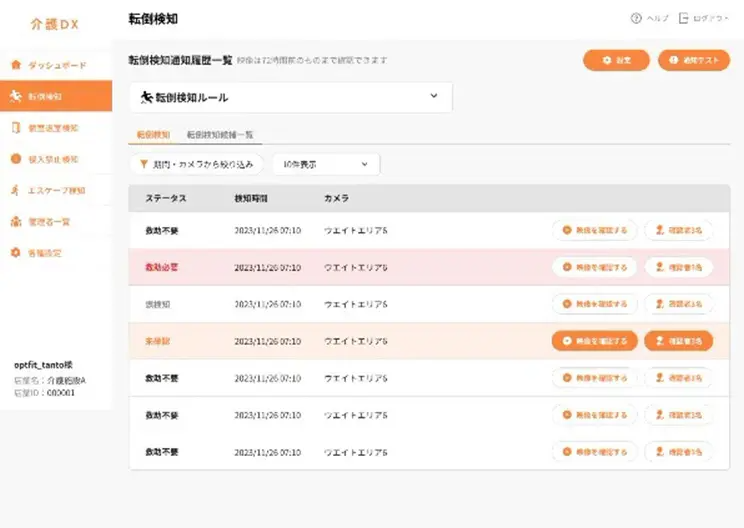
Task: Click the 検知時間 column header
Action: pos(251,198)
